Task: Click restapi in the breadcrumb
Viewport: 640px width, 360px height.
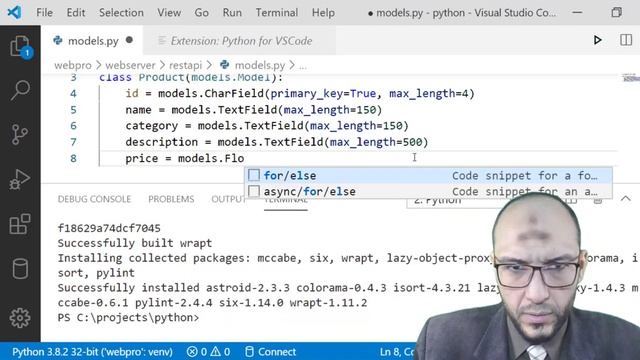Action: (x=185, y=65)
